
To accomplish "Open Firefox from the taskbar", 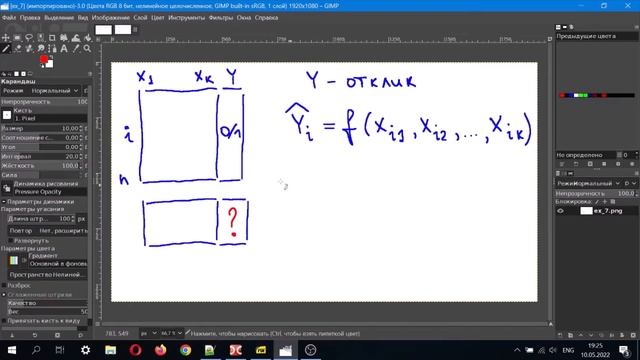I will 160,350.
